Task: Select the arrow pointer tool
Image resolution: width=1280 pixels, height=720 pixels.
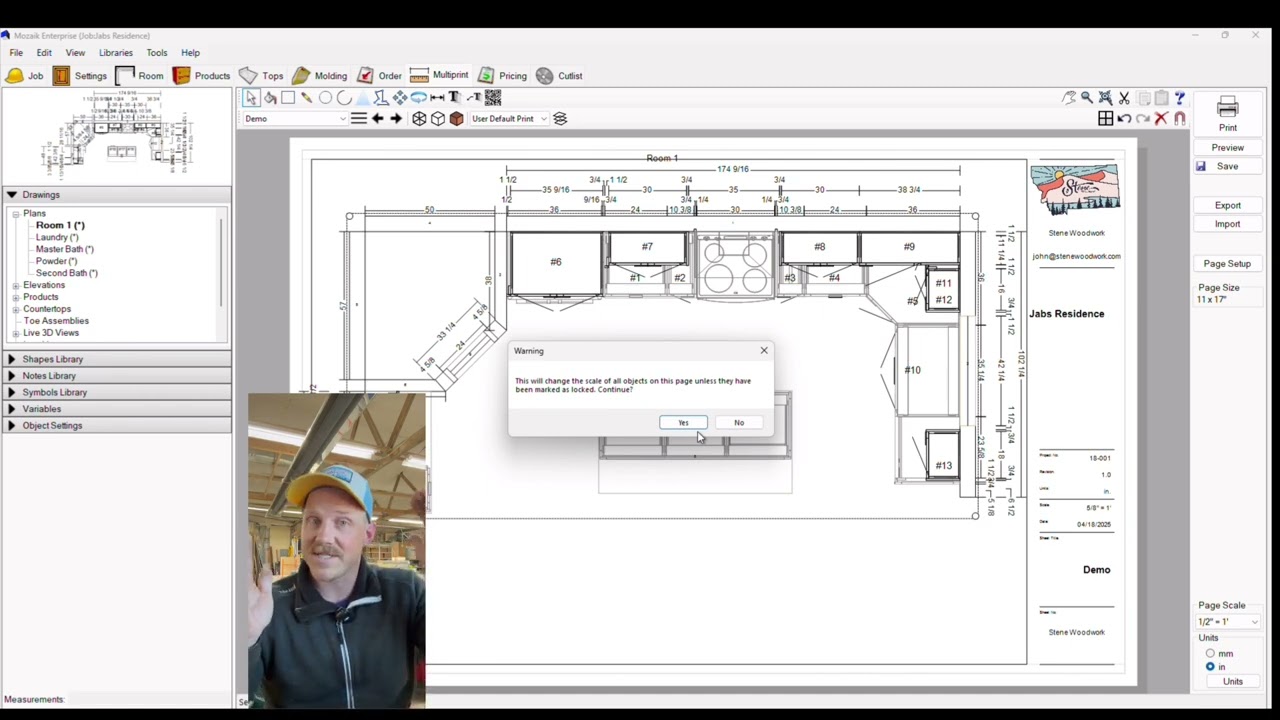Action: [x=251, y=98]
